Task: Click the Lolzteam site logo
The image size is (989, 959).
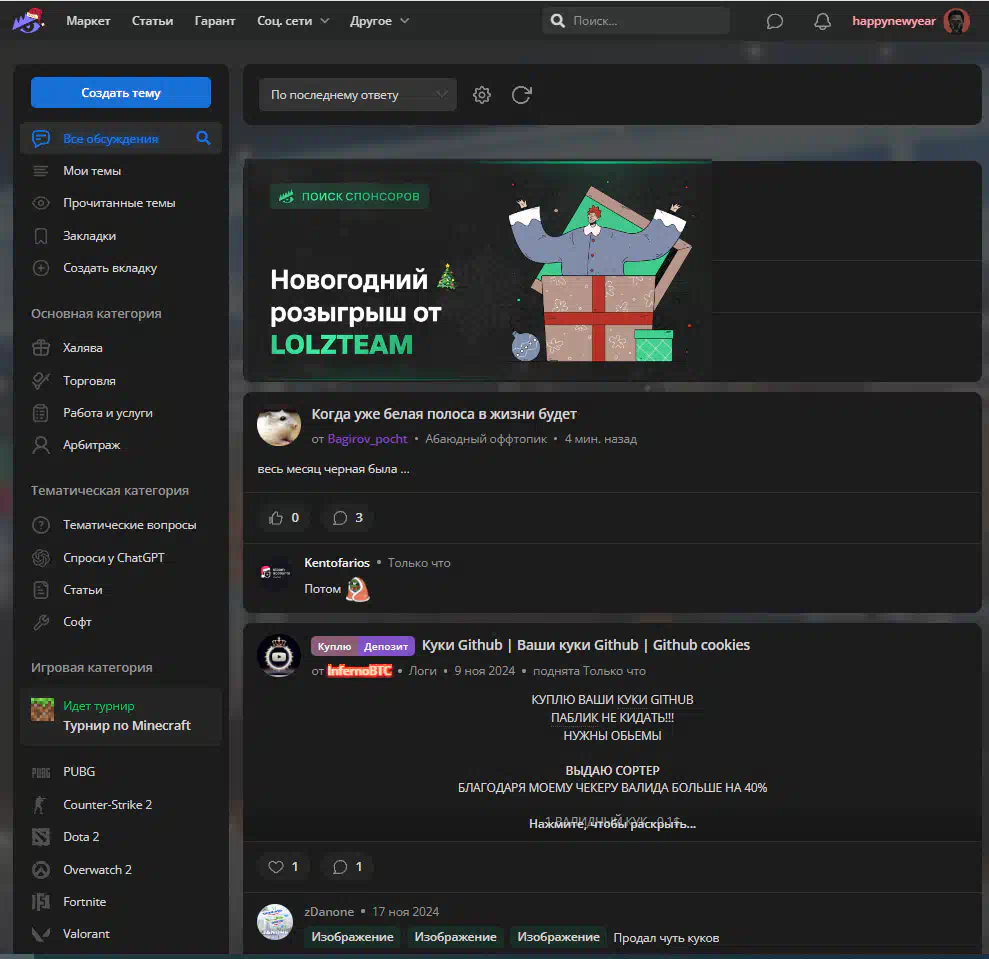Action: tap(28, 20)
